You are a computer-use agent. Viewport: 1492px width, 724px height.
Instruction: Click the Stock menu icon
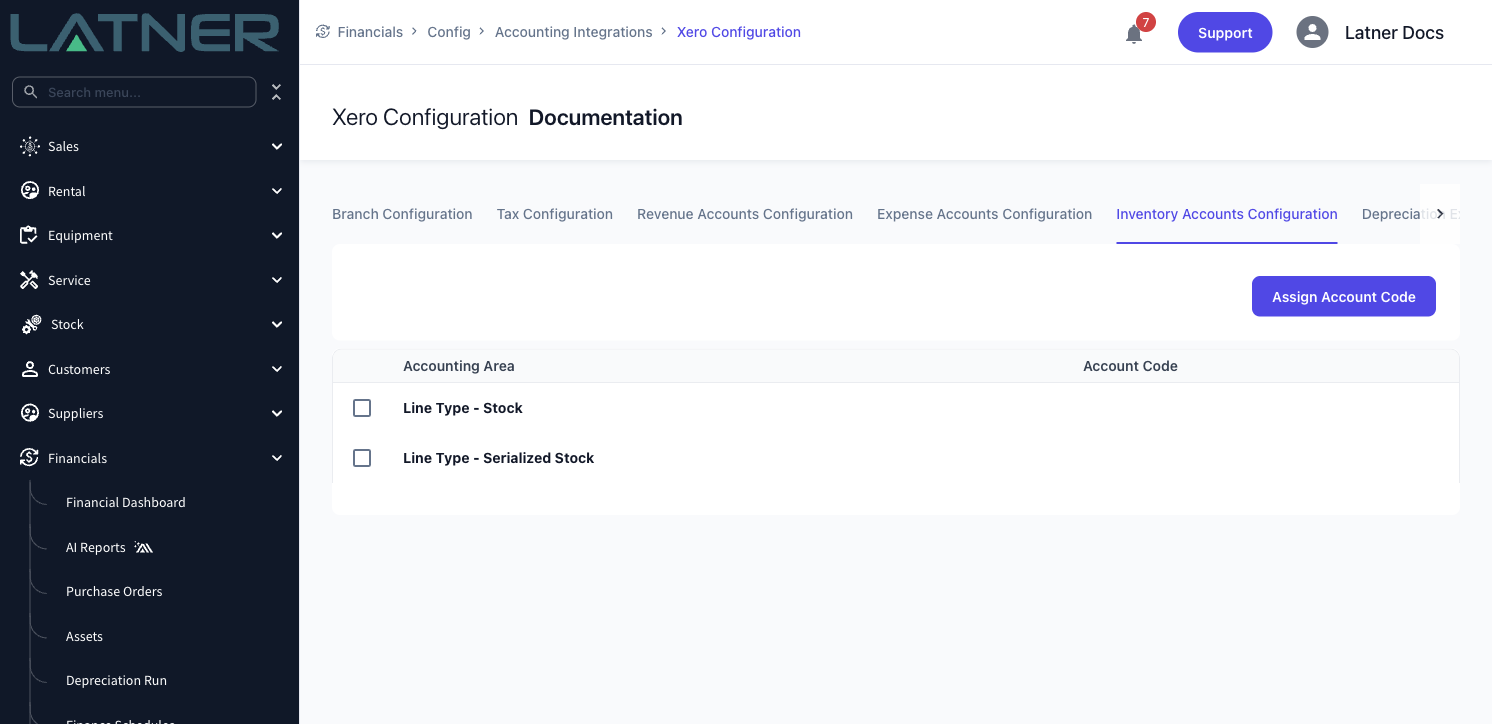pos(32,324)
